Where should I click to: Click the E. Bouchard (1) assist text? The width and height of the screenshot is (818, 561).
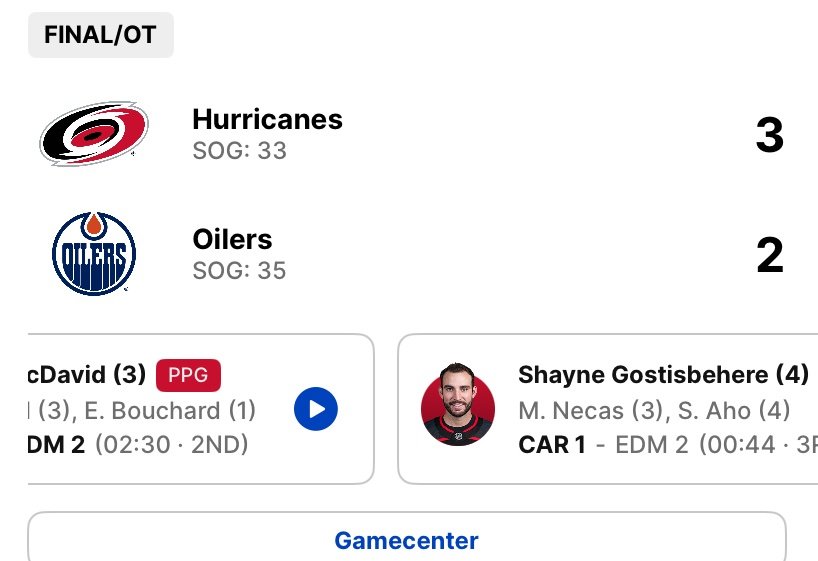[170, 411]
